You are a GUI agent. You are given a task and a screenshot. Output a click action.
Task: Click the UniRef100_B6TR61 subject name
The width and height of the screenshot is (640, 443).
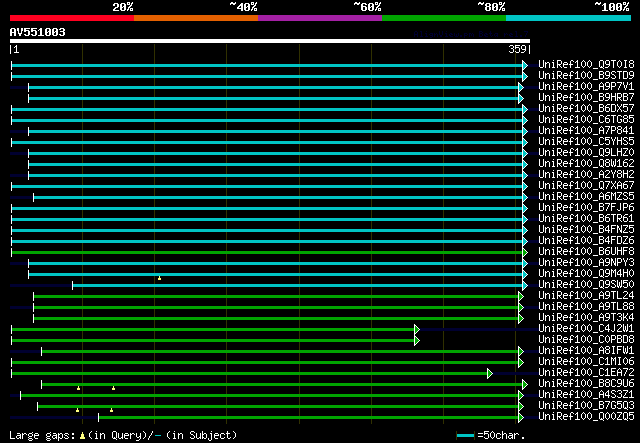[586, 219]
